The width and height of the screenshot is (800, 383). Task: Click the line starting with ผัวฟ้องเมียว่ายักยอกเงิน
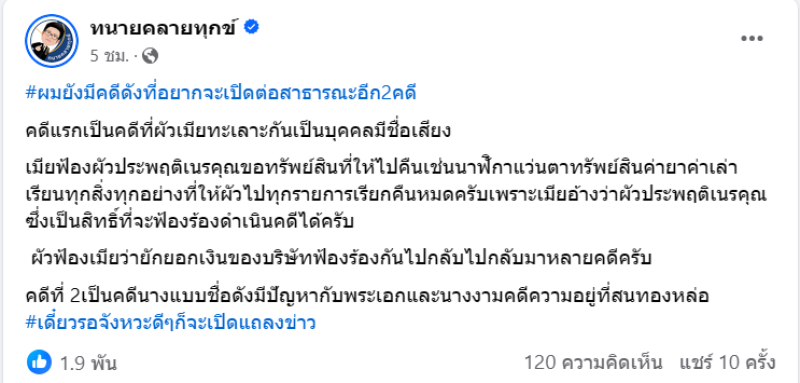coord(341,259)
